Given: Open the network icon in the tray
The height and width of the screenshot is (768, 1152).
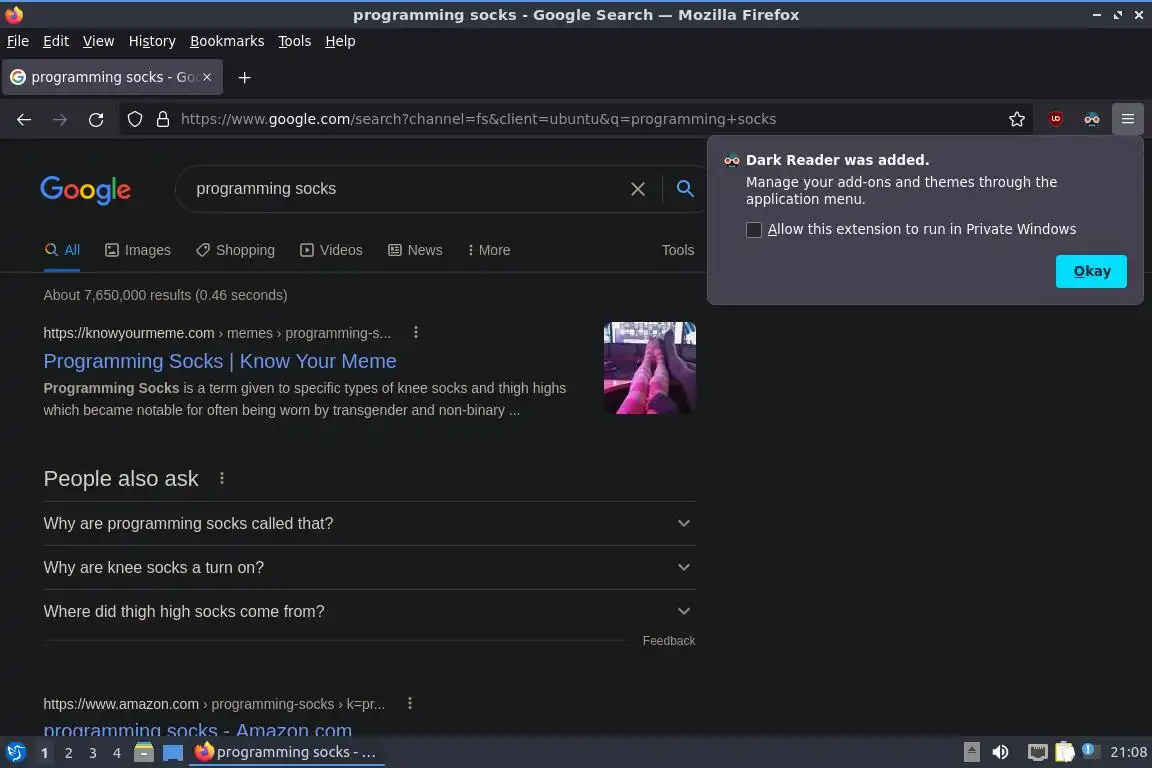Looking at the screenshot, I should tap(1037, 753).
